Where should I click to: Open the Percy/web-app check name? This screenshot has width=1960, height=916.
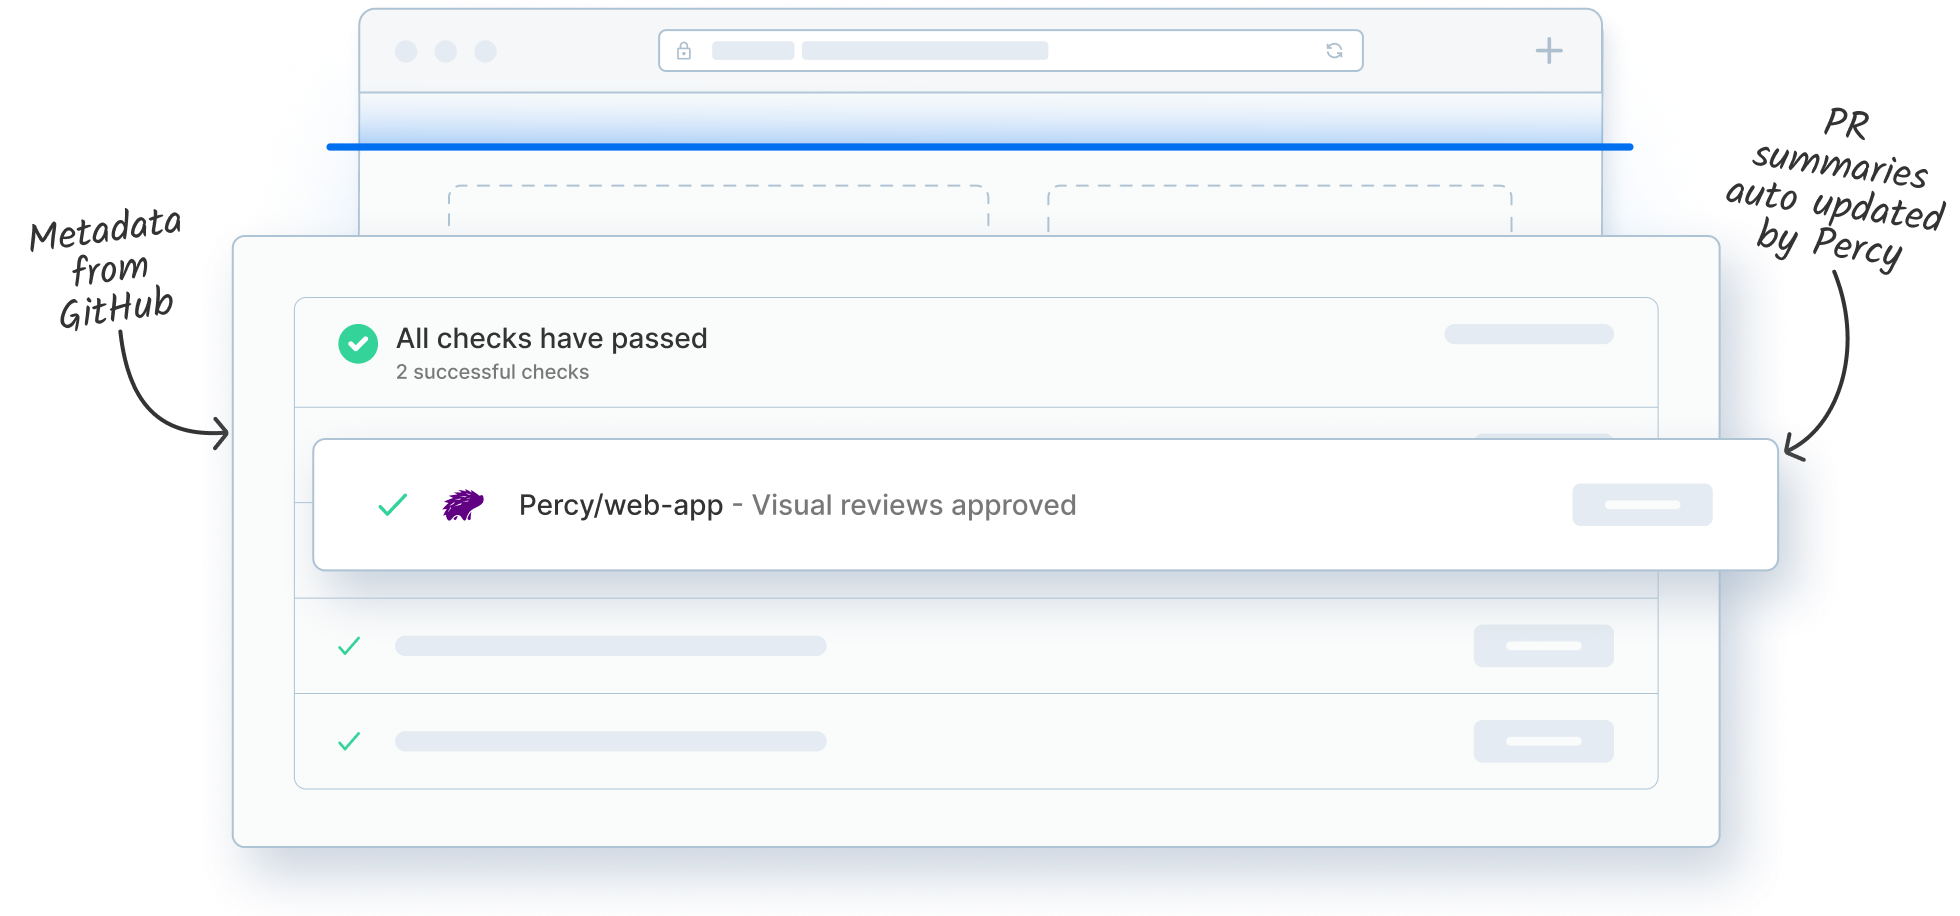tap(620, 505)
